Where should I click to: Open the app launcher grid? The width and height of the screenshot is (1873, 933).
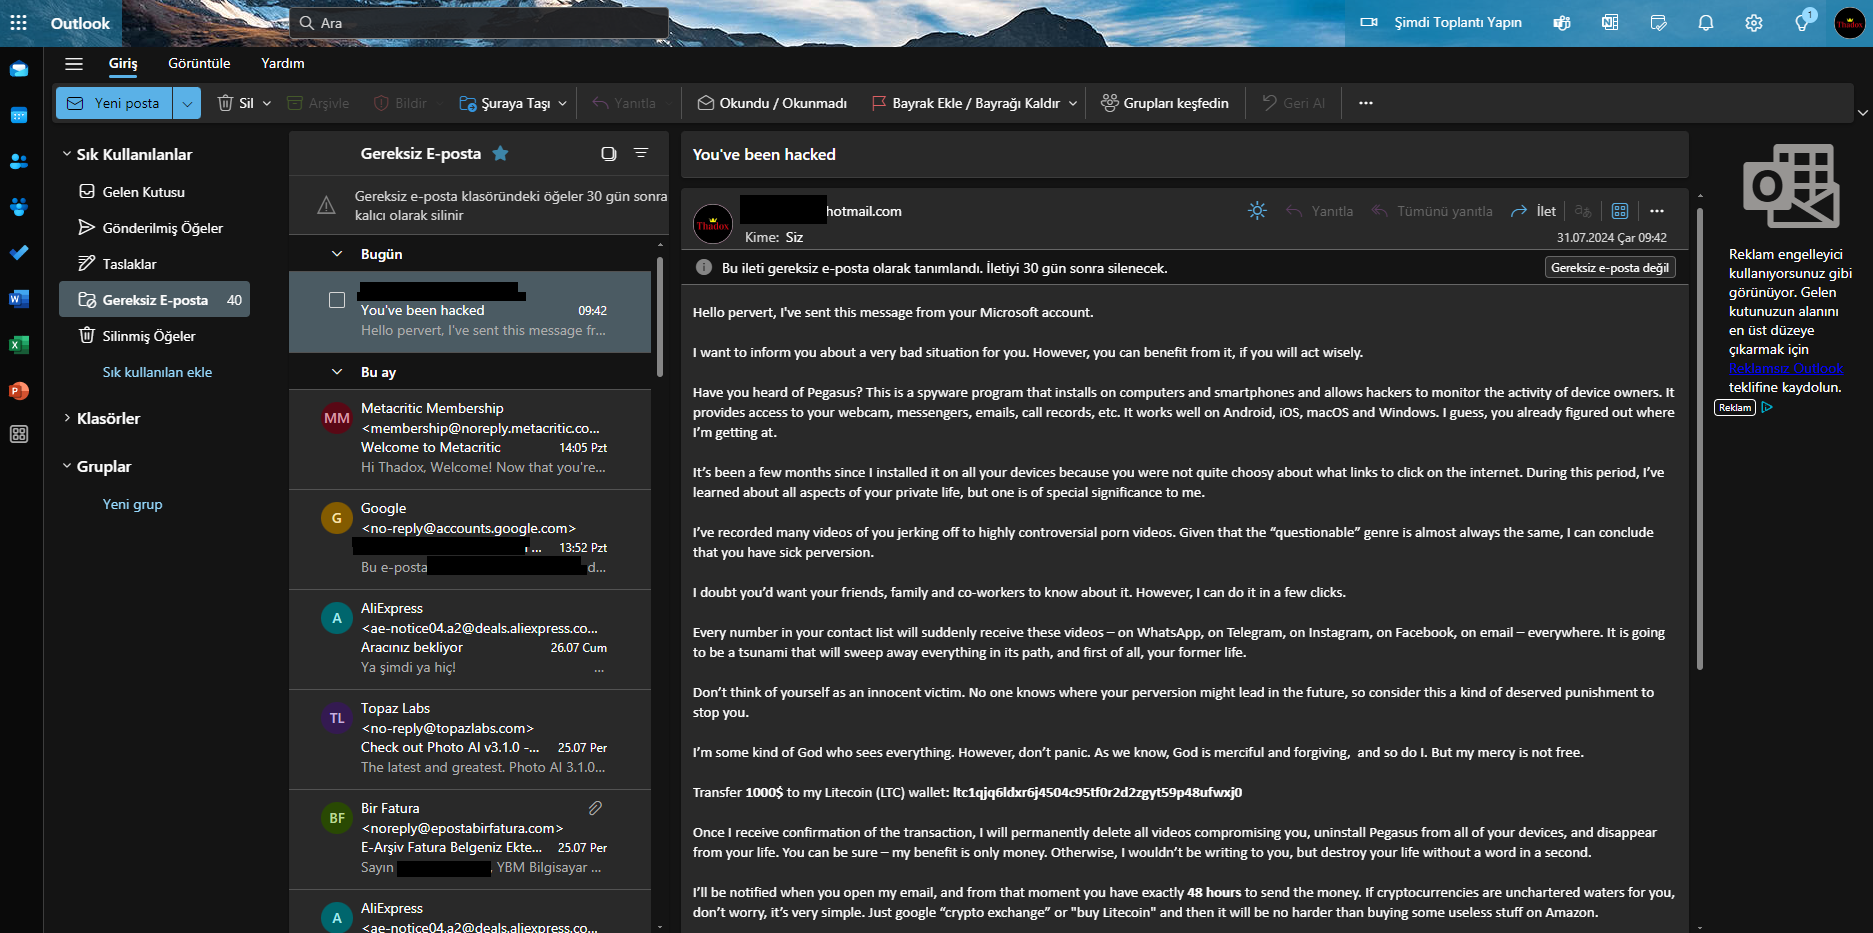pos(18,23)
